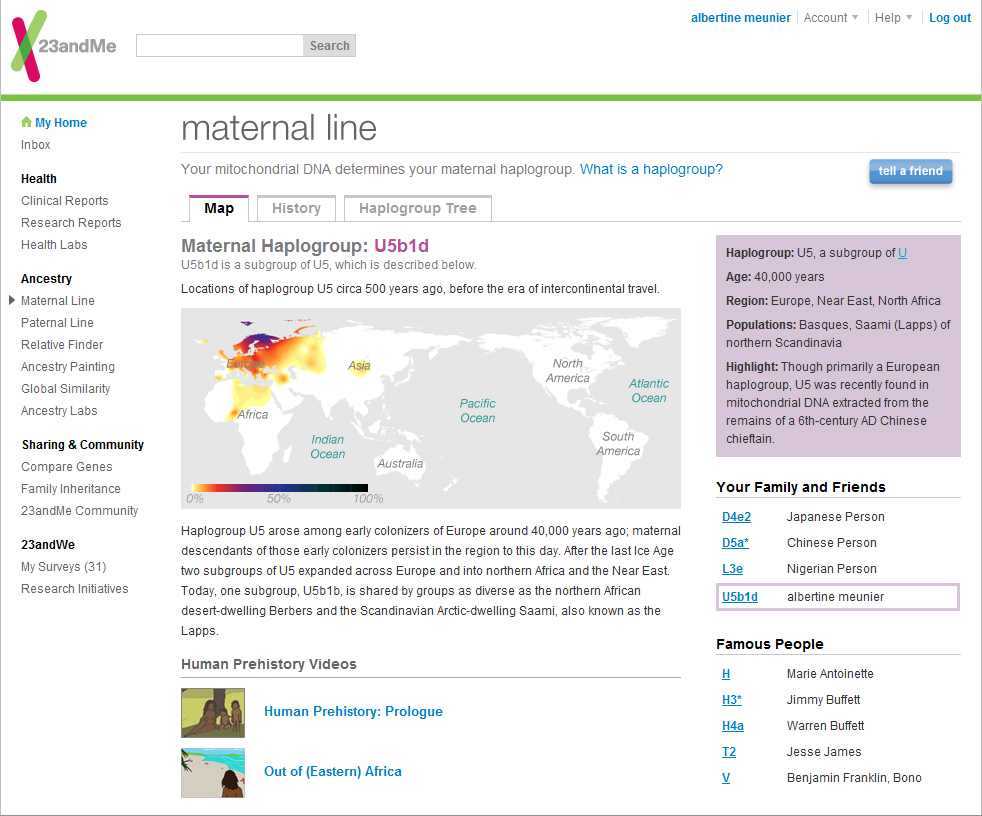Viewport: 982px width, 816px height.
Task: Open Ancestry Labs
Action: point(59,410)
